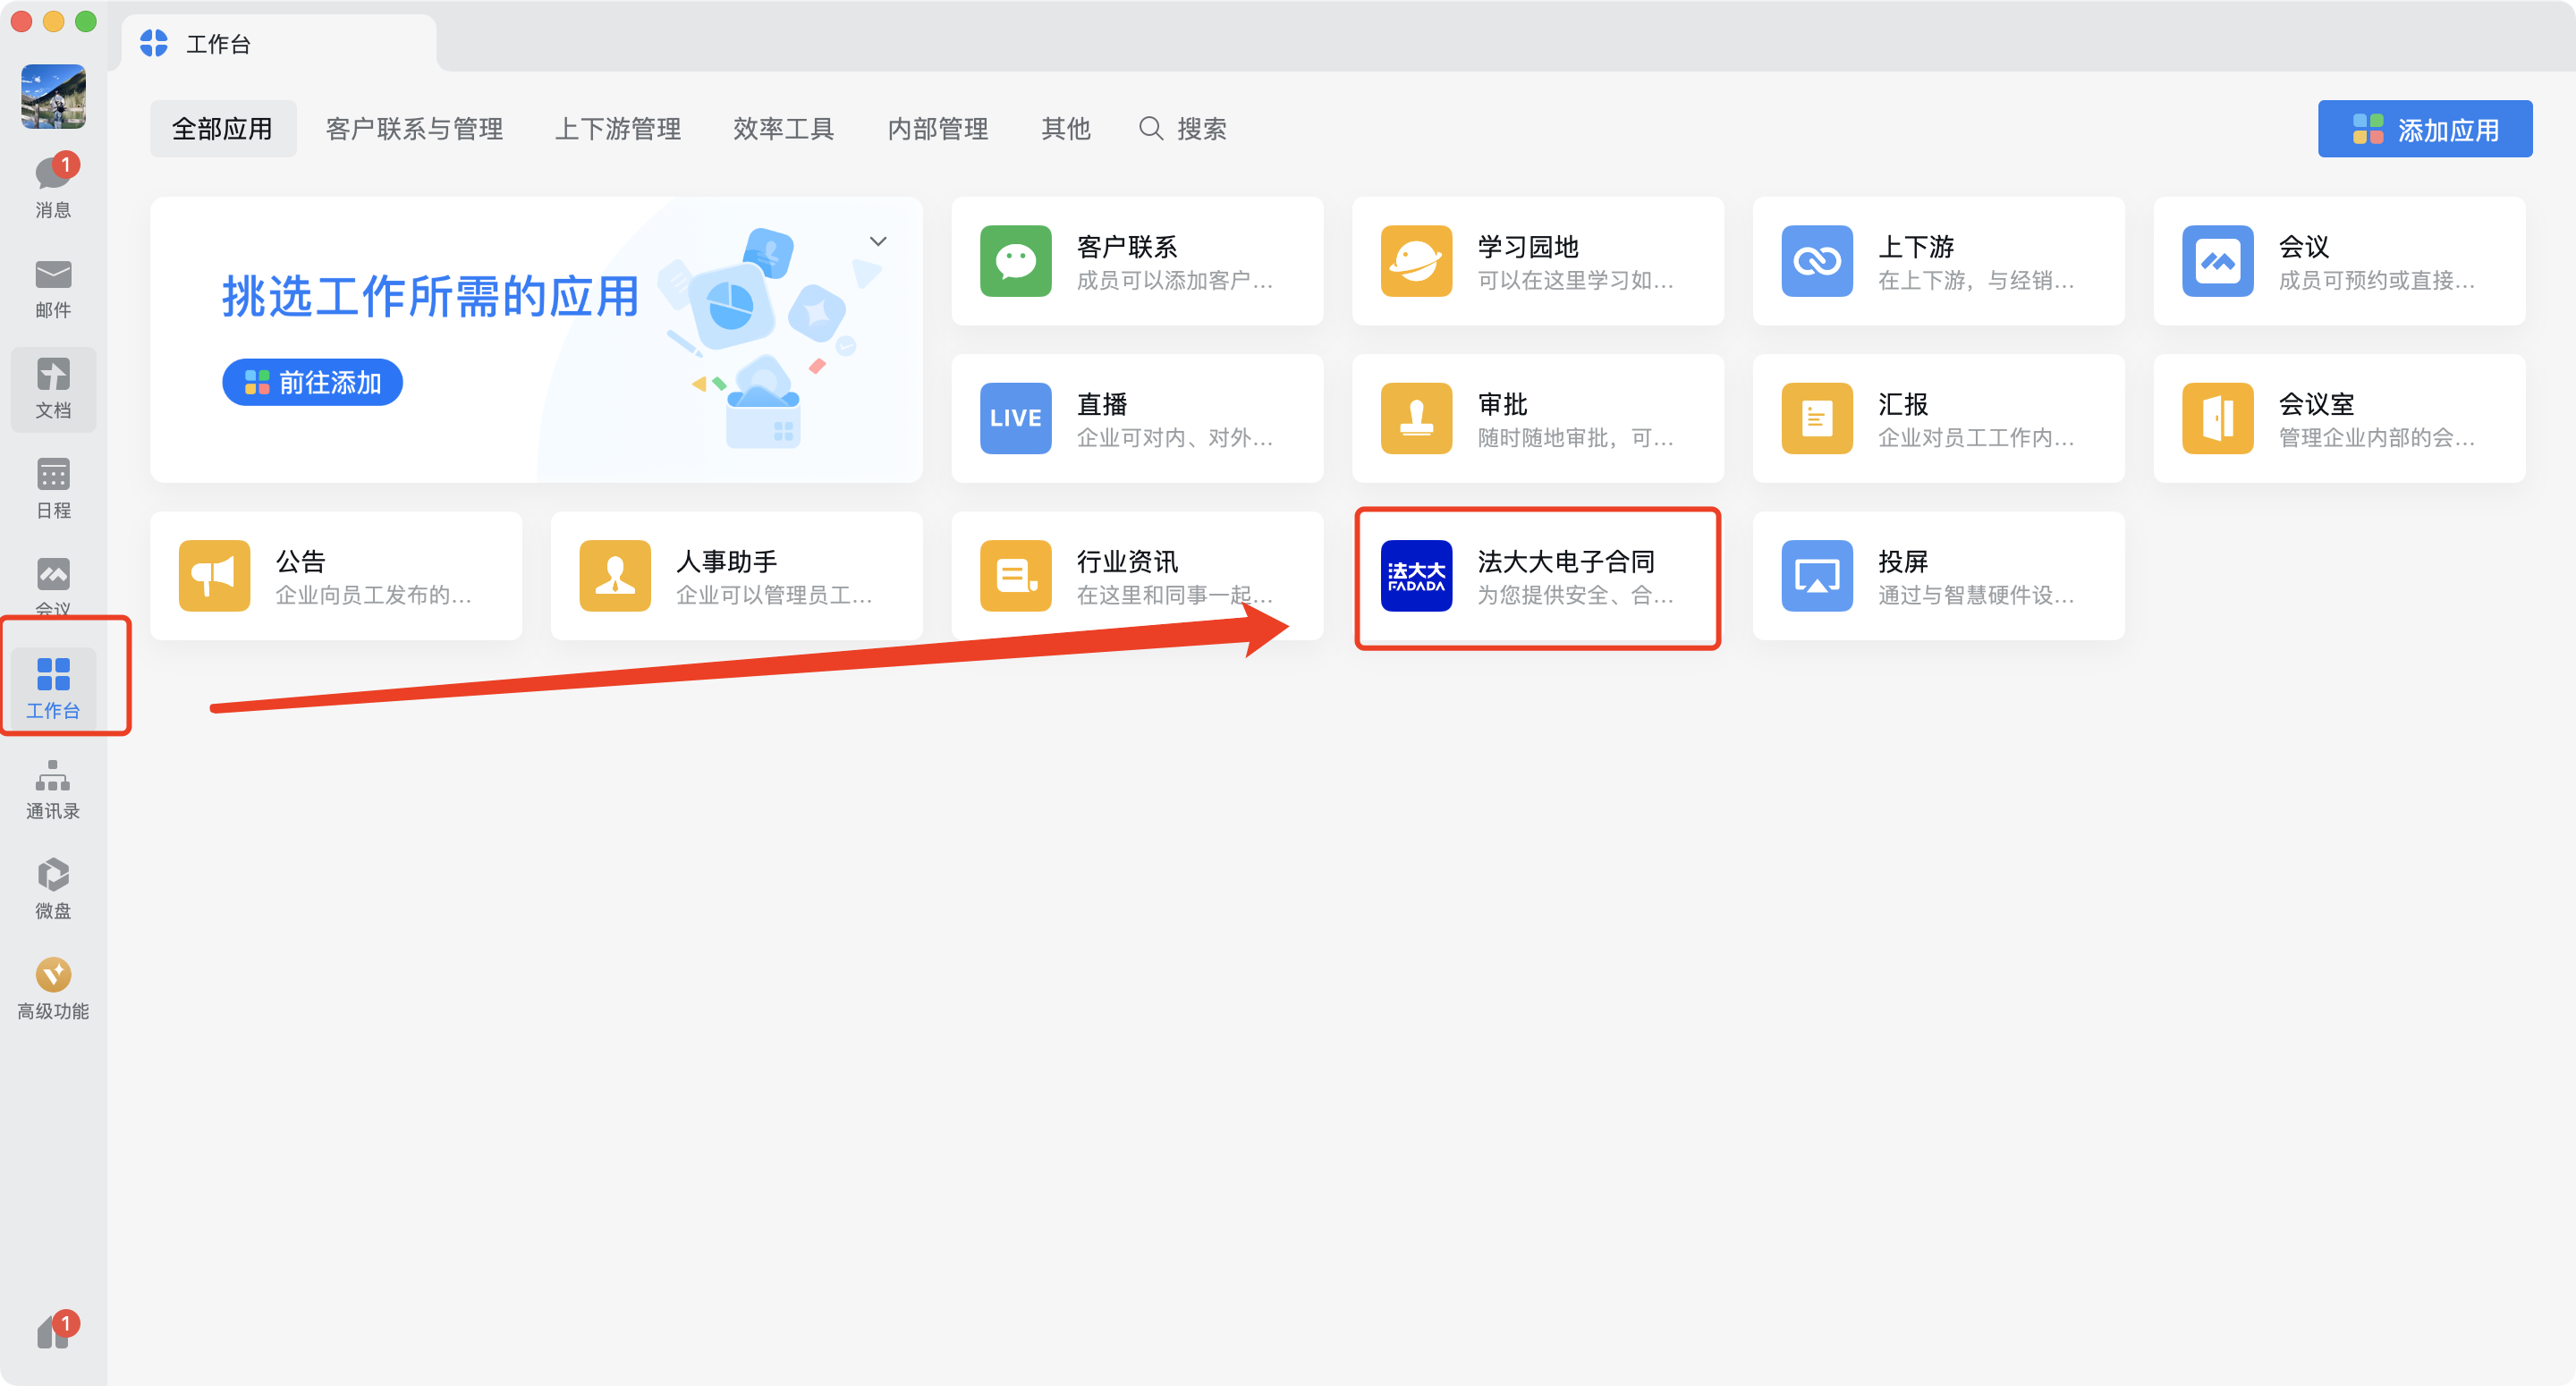The image size is (2576, 1386).
Task: Open the 人事助手 person icon
Action: click(615, 576)
